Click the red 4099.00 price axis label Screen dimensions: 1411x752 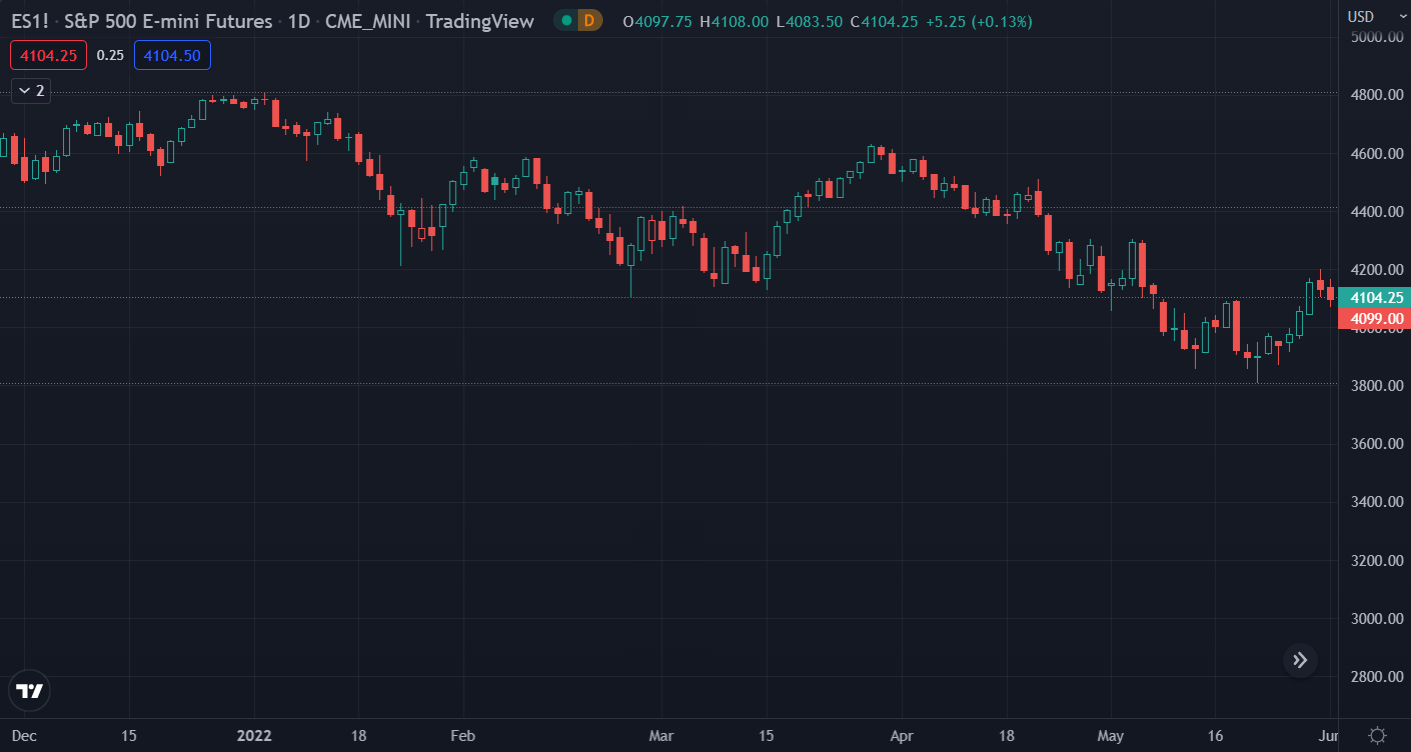(1376, 318)
